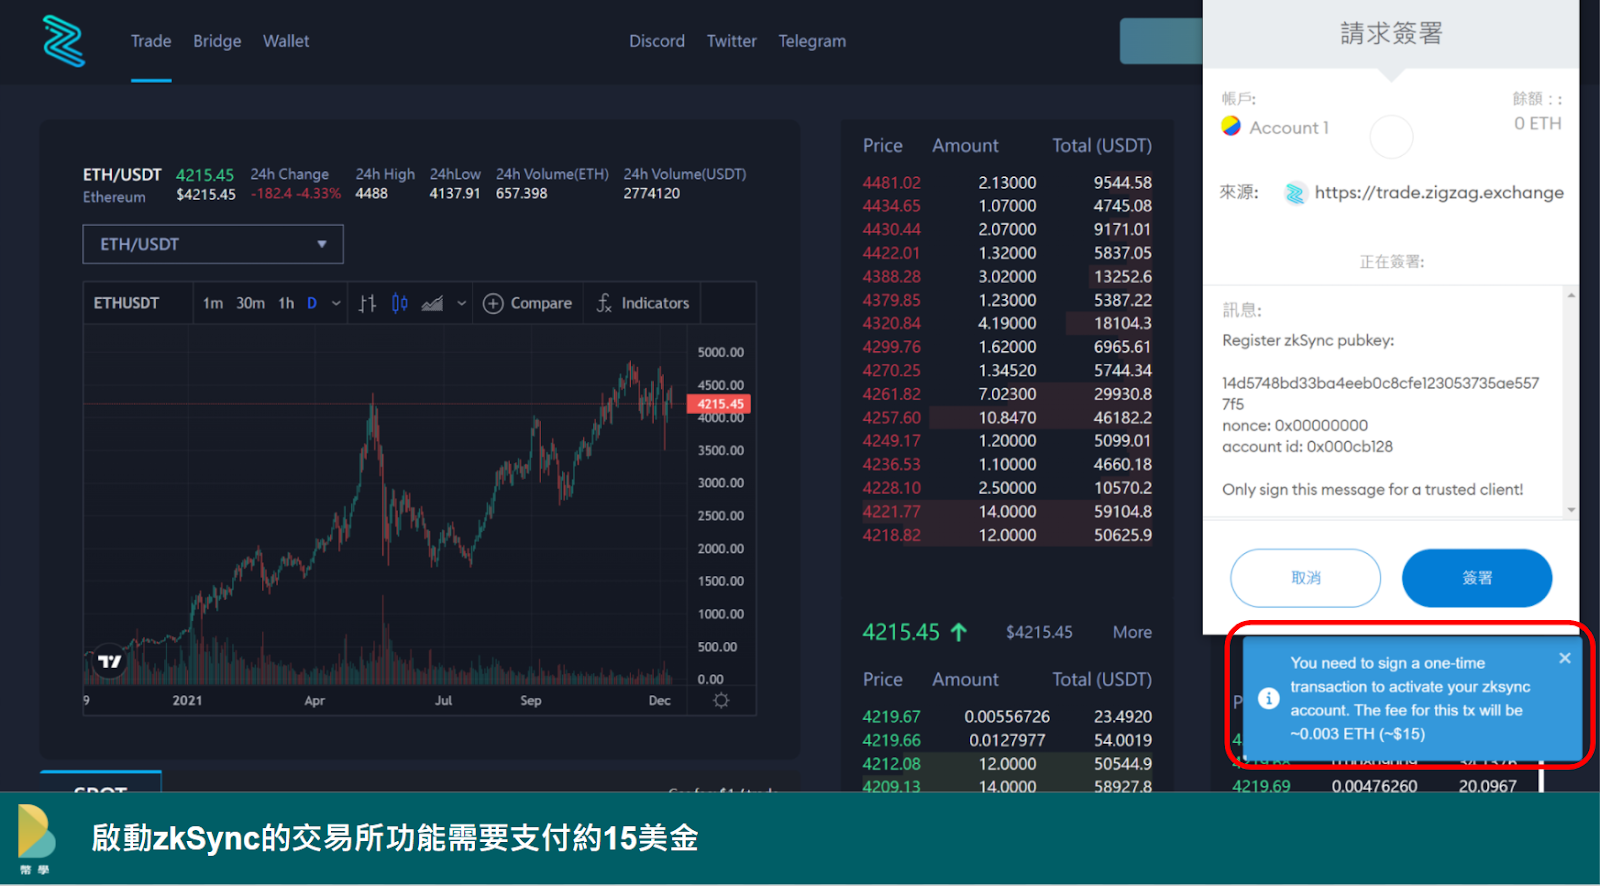1600x886 pixels.
Task: Open the Discord link
Action: (x=657, y=41)
